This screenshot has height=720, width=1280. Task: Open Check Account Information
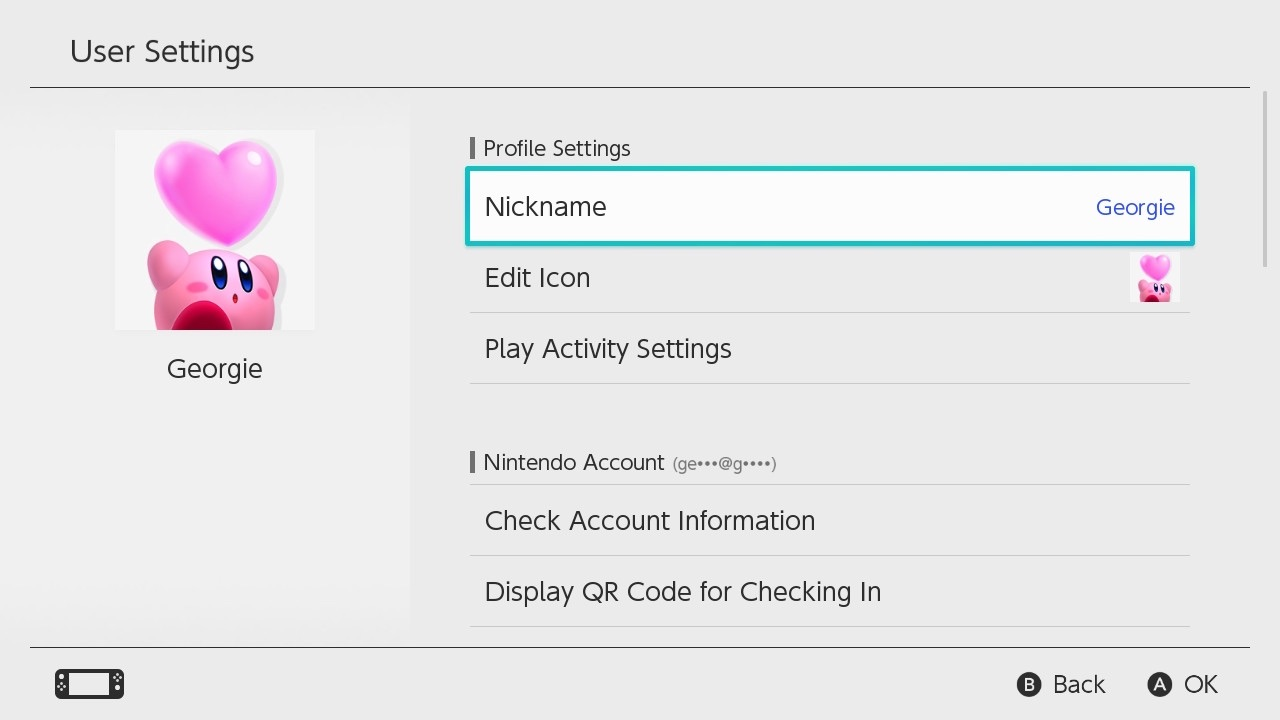coord(830,520)
